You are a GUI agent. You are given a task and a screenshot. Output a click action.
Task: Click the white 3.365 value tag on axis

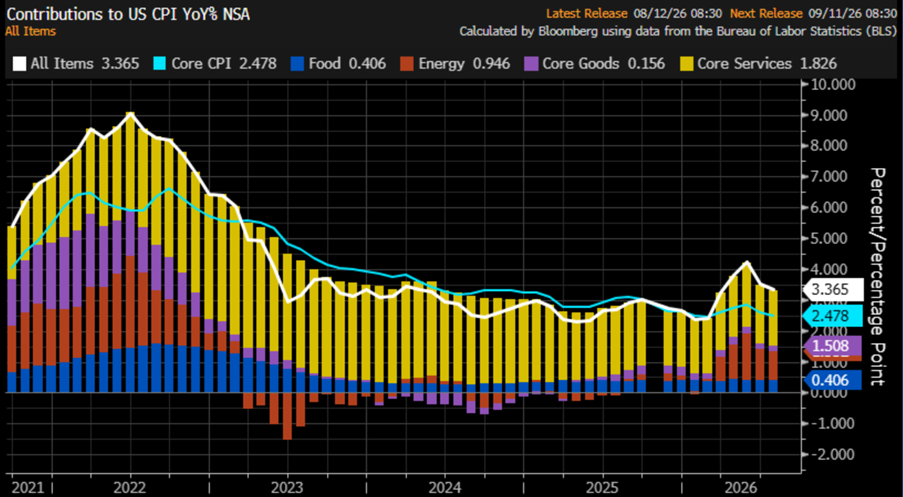coord(833,290)
